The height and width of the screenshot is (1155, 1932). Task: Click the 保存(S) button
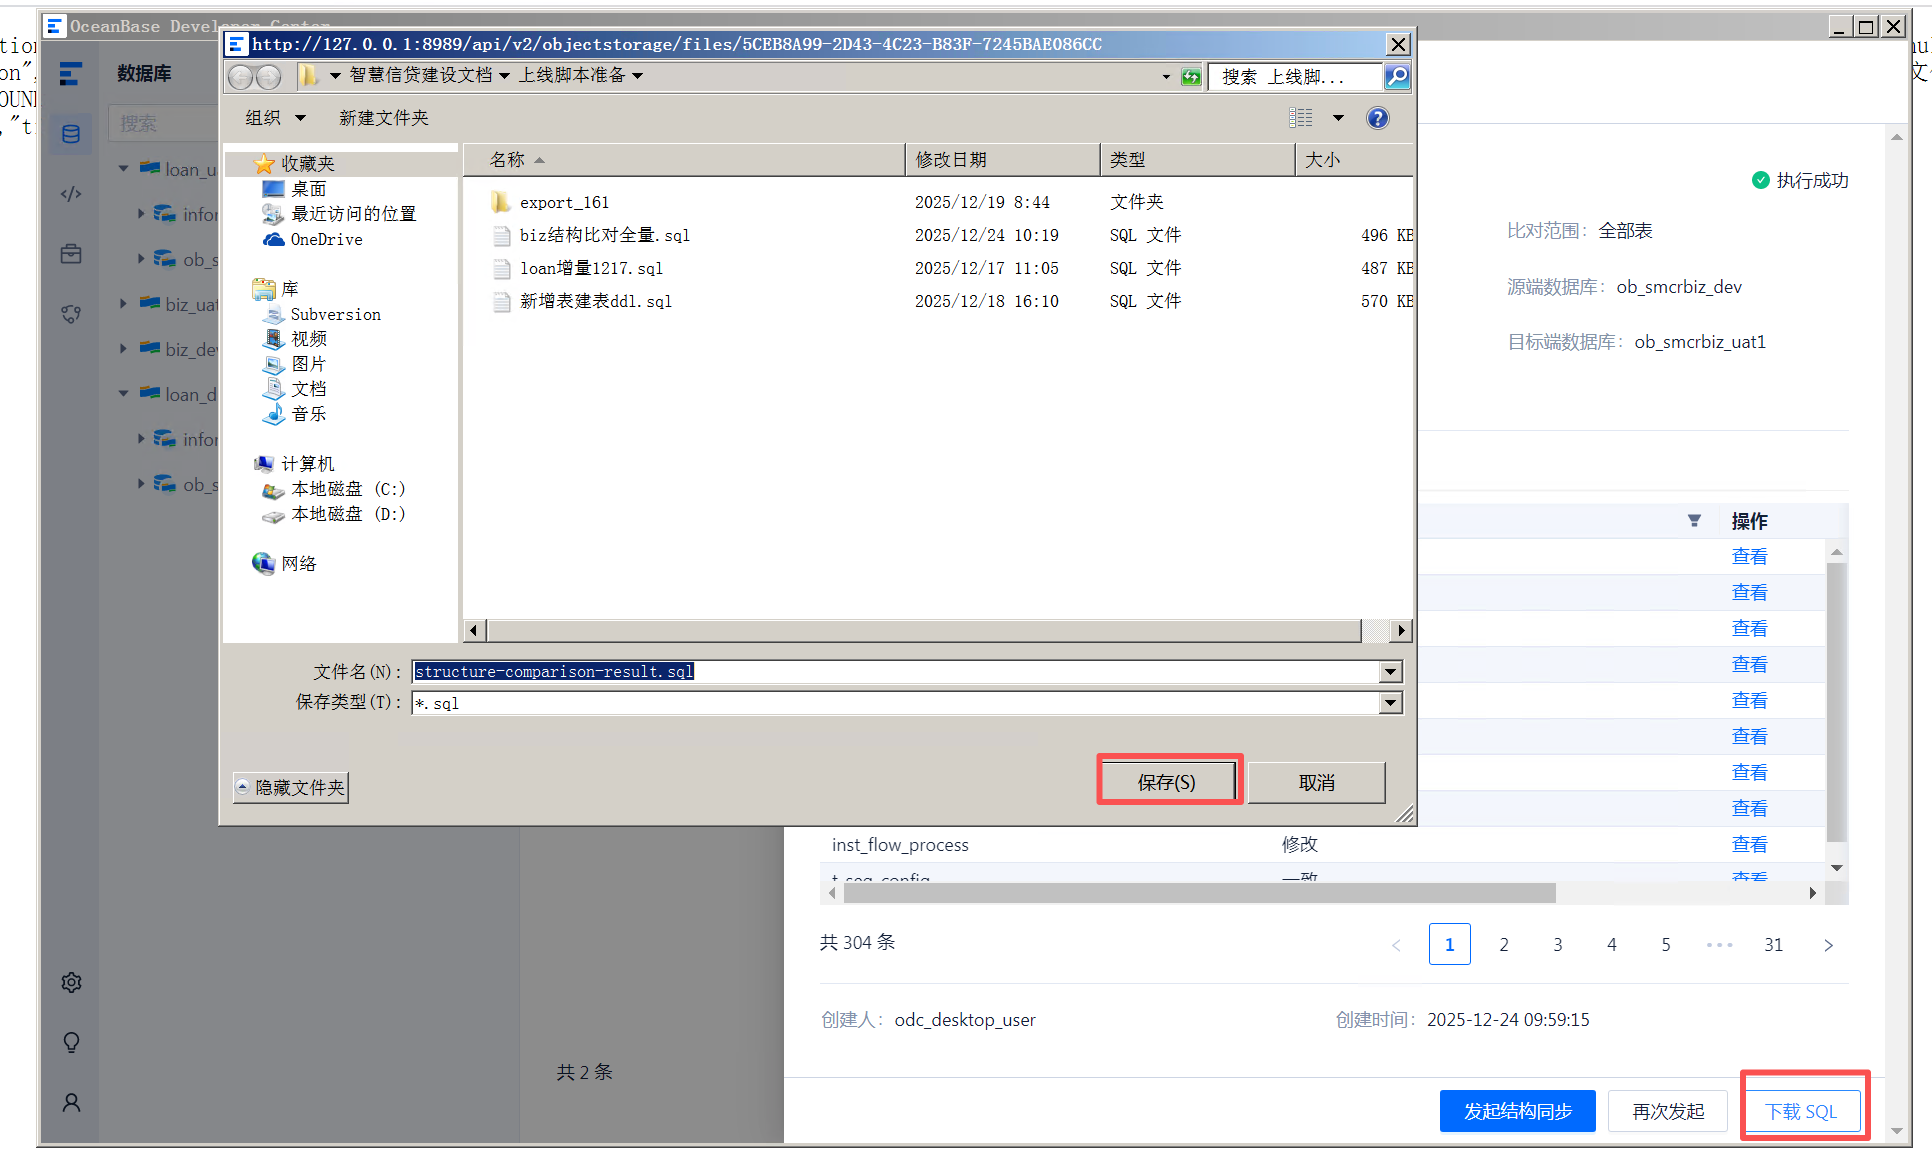(x=1167, y=782)
